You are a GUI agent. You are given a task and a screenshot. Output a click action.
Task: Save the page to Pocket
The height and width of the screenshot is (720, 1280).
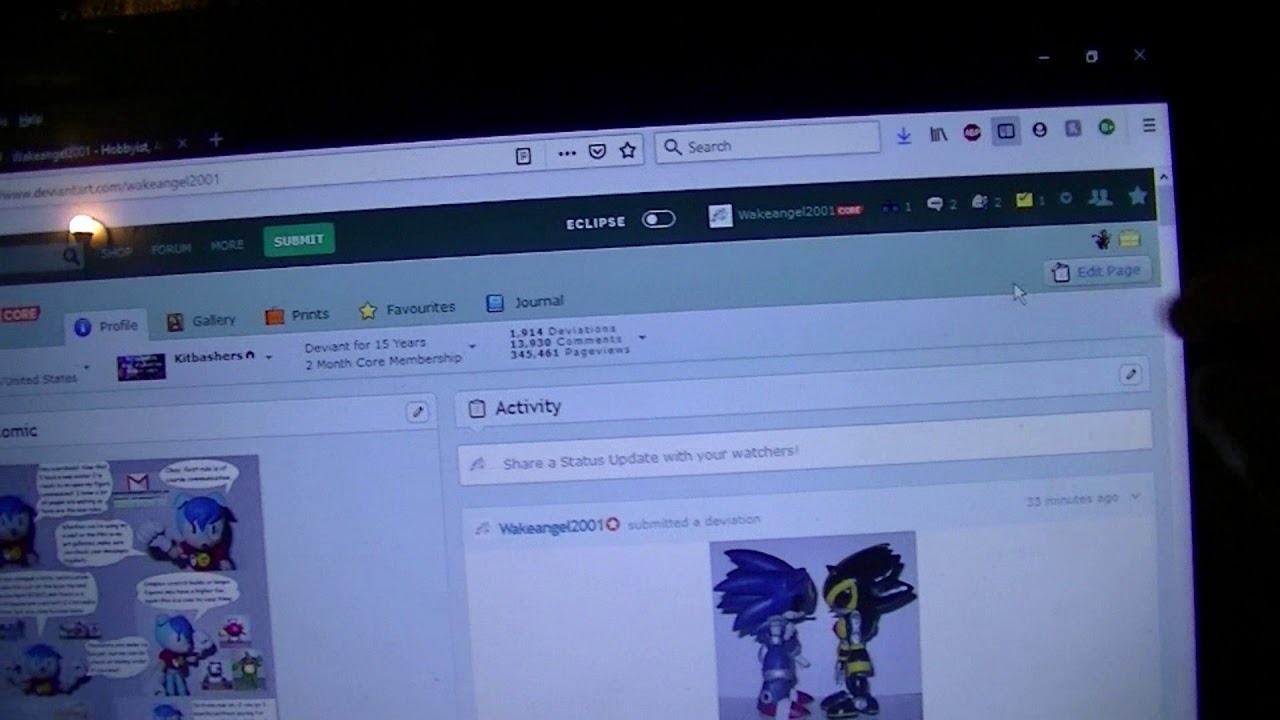pyautogui.click(x=597, y=152)
